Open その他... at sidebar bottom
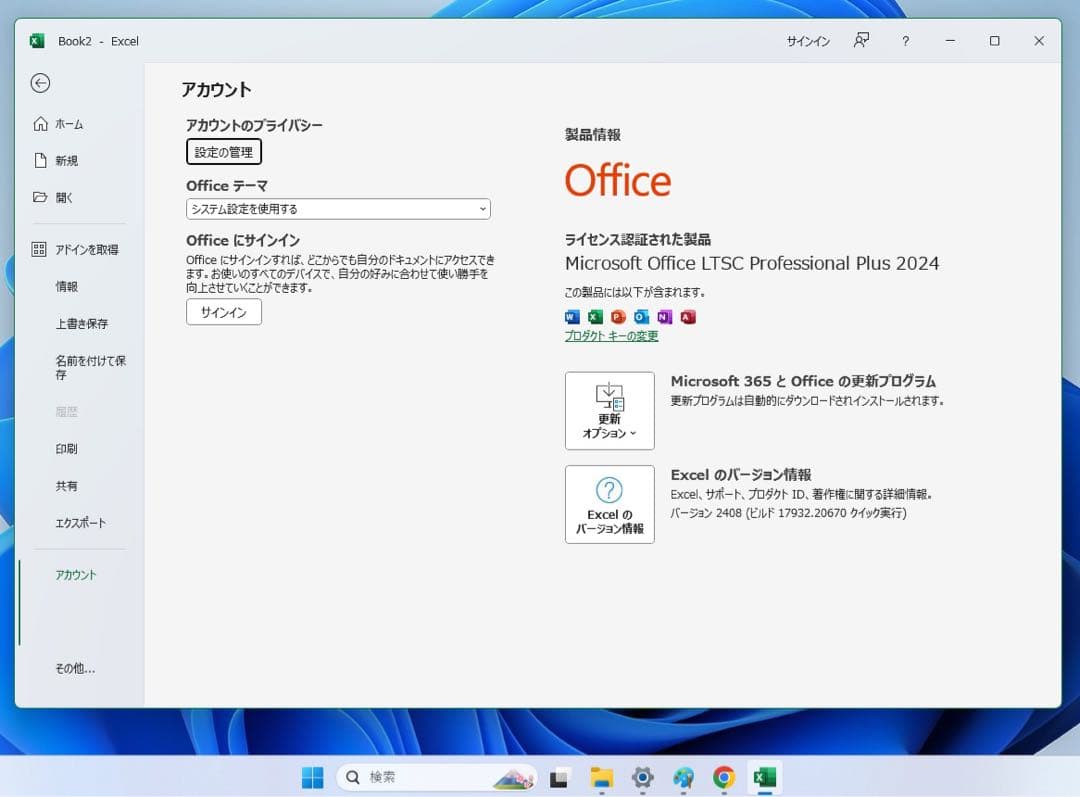The width and height of the screenshot is (1080, 797). (75, 668)
